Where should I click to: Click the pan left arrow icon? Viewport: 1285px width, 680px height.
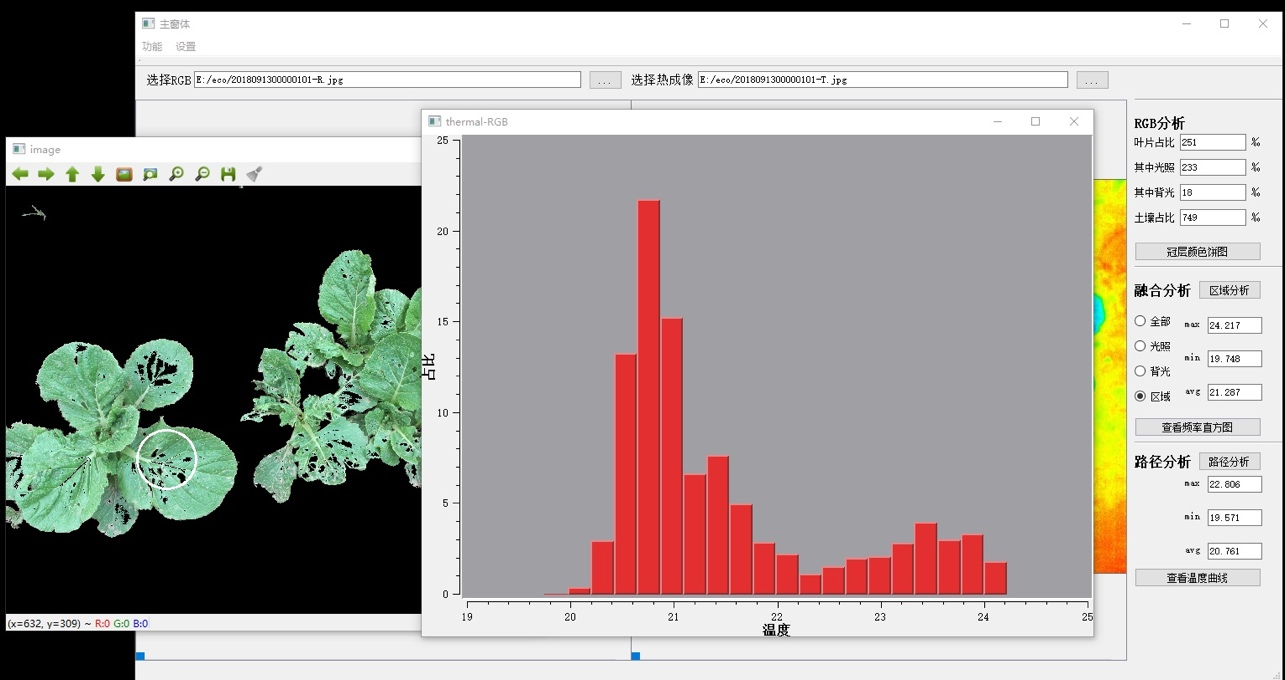click(20, 174)
